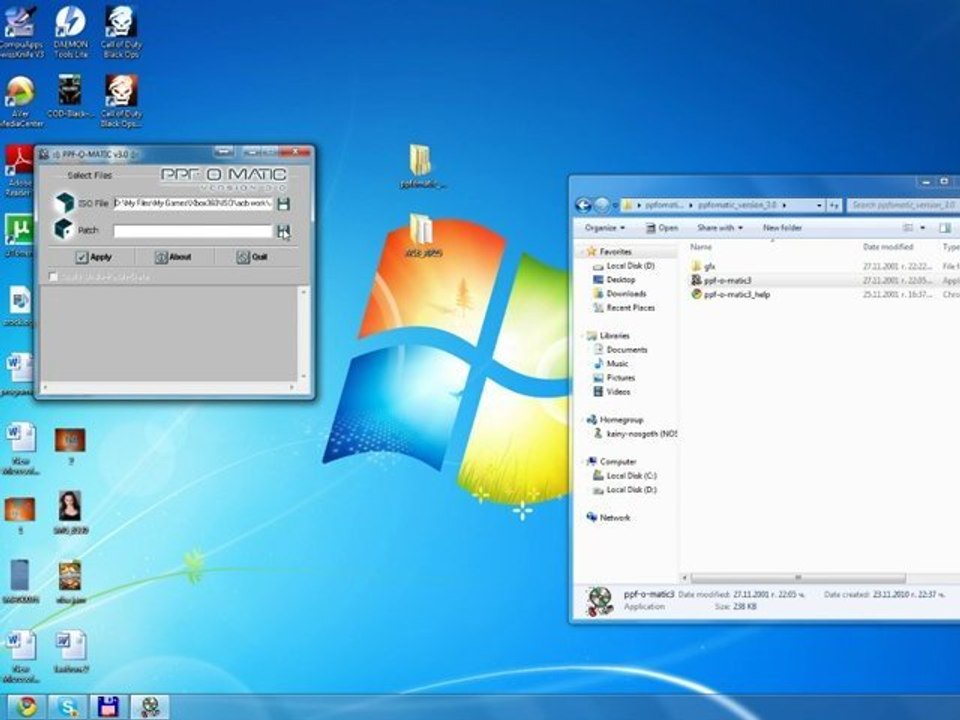Focus the empty Patch input field
This screenshot has width=960, height=720.
[193, 231]
